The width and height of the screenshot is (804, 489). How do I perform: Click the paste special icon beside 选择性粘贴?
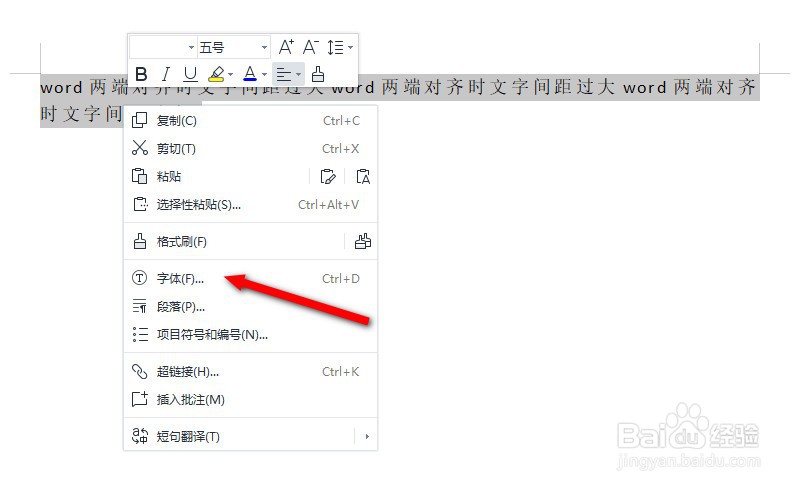click(140, 204)
